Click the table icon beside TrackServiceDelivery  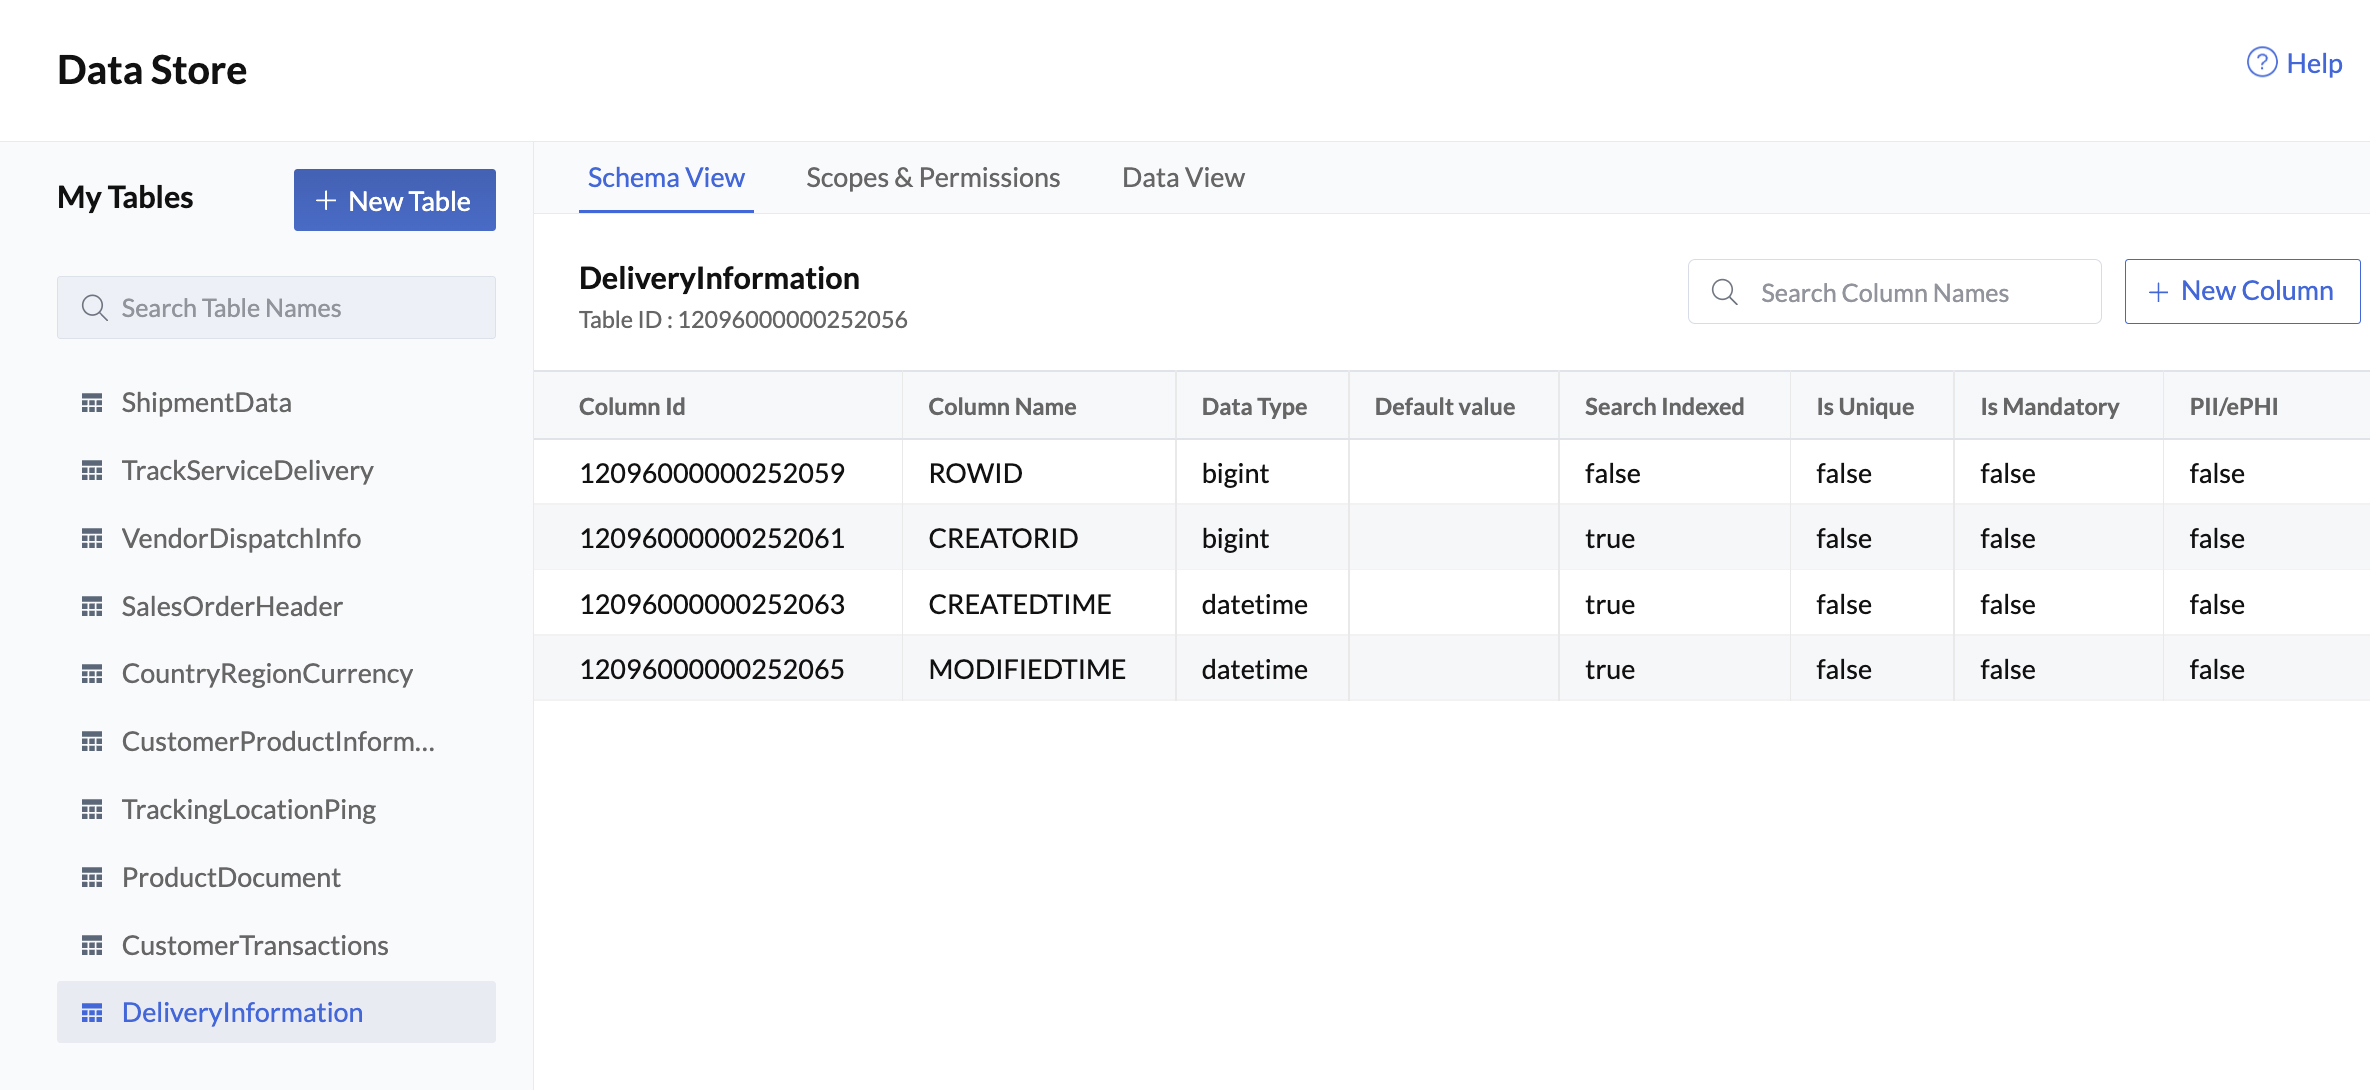pyautogui.click(x=93, y=470)
